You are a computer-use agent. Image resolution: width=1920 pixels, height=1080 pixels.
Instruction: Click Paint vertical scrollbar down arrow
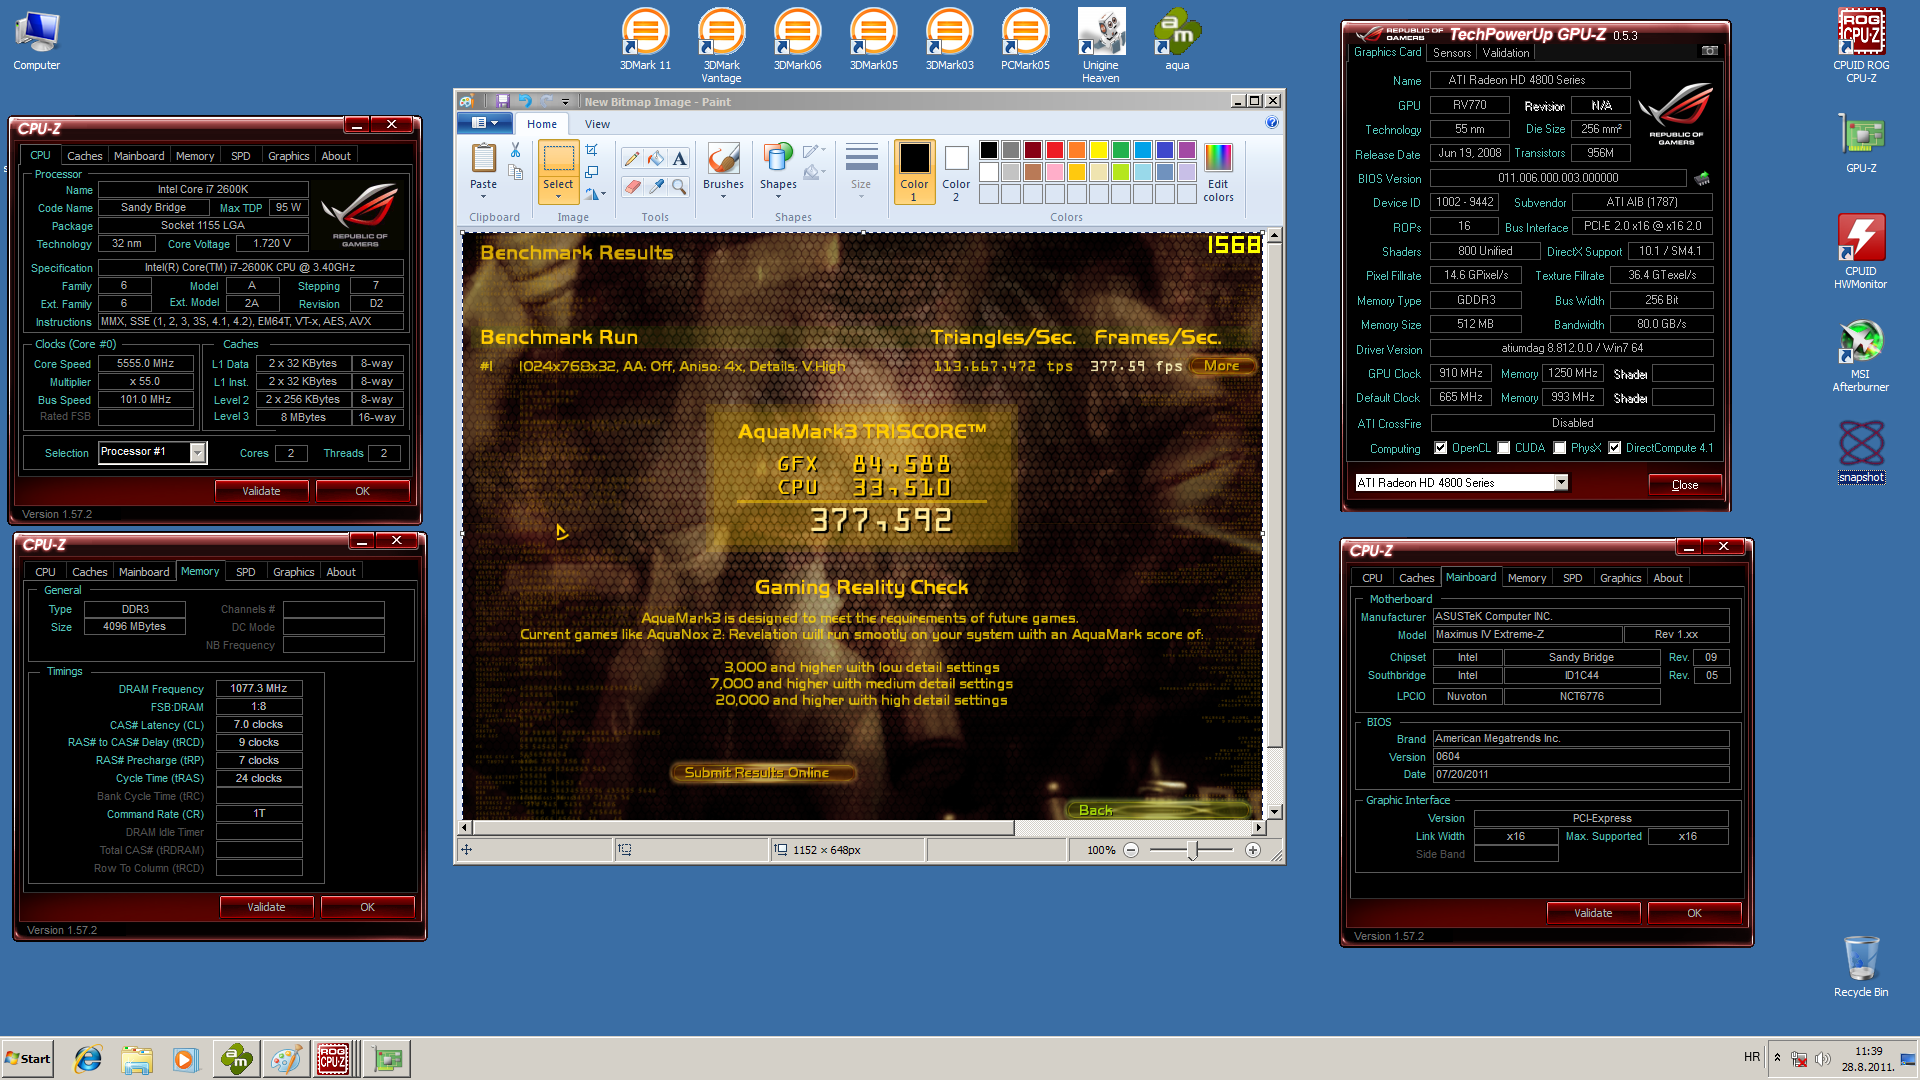click(x=1274, y=812)
